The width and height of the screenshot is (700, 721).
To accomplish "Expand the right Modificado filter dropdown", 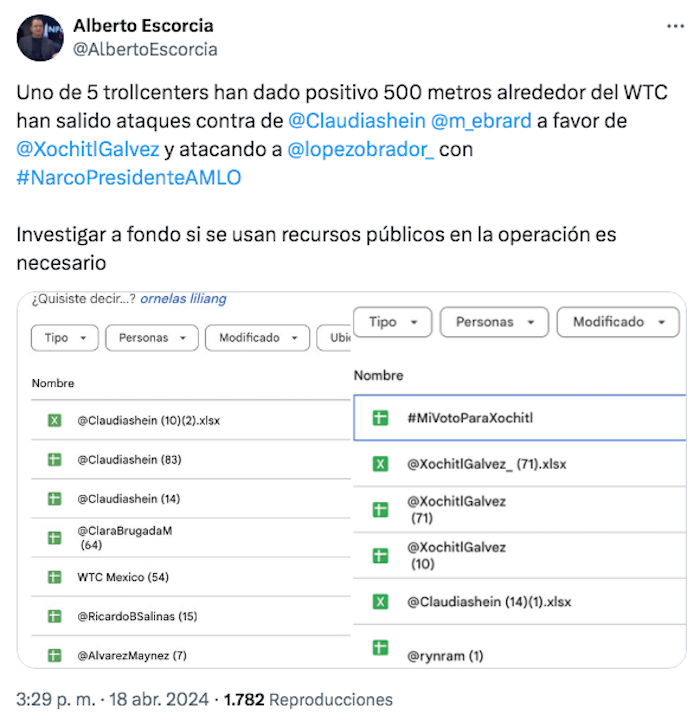I will tap(619, 322).
